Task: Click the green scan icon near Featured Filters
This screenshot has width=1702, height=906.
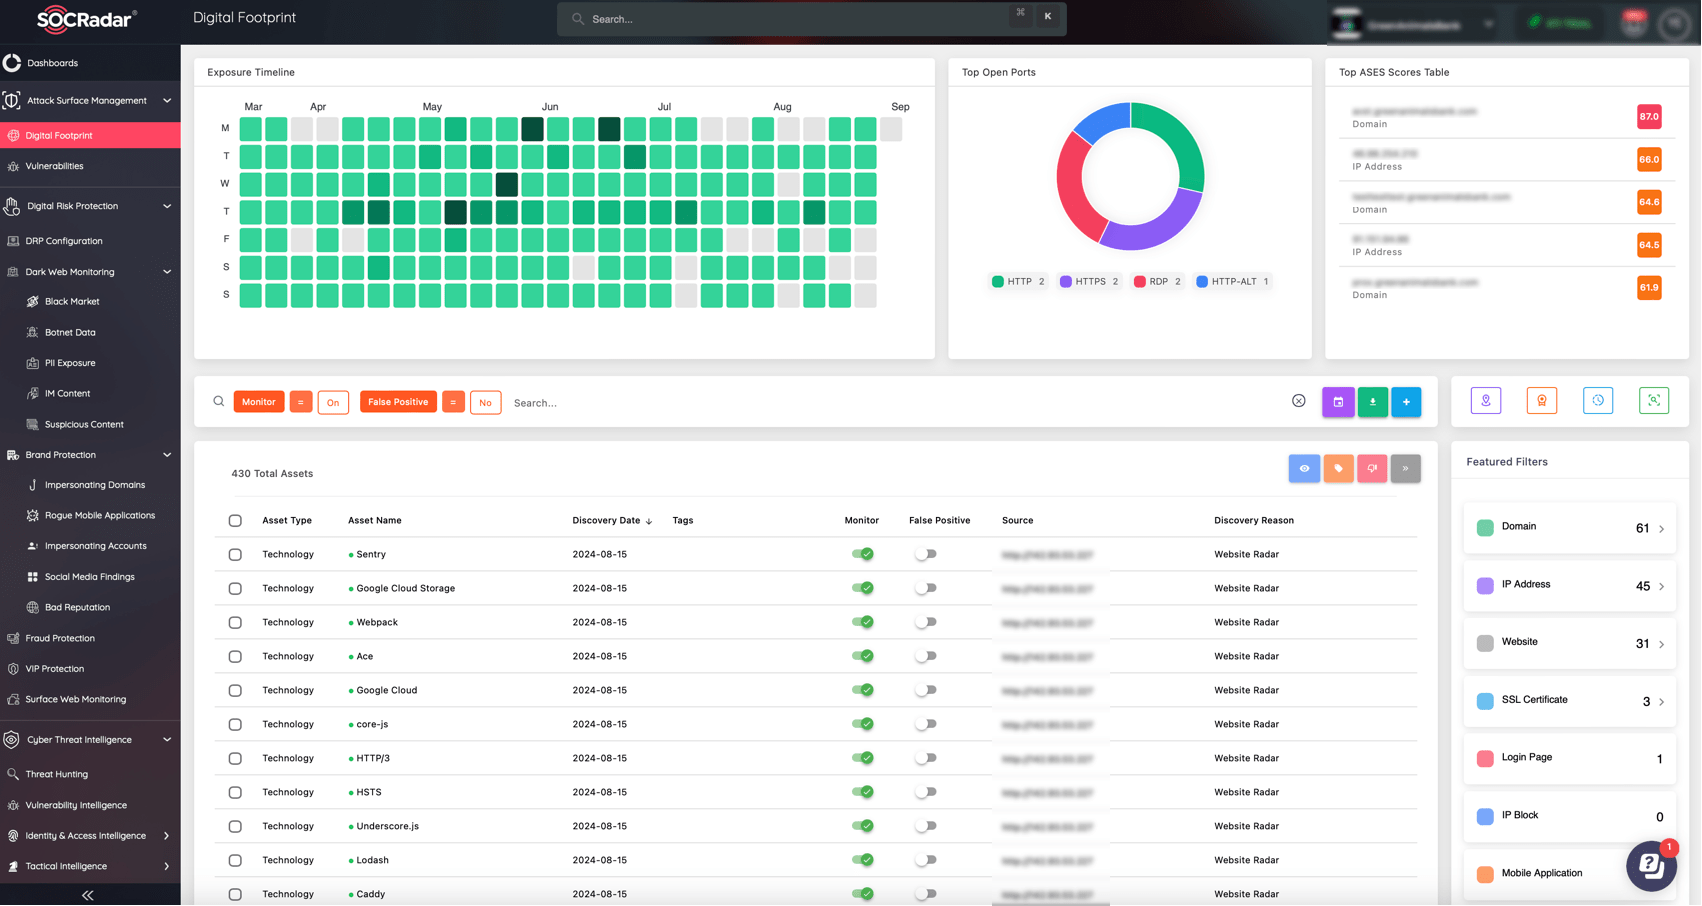Action: point(1653,400)
